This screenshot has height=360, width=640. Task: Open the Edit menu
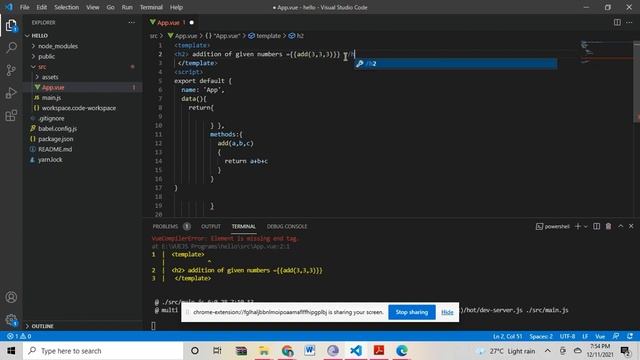42,7
